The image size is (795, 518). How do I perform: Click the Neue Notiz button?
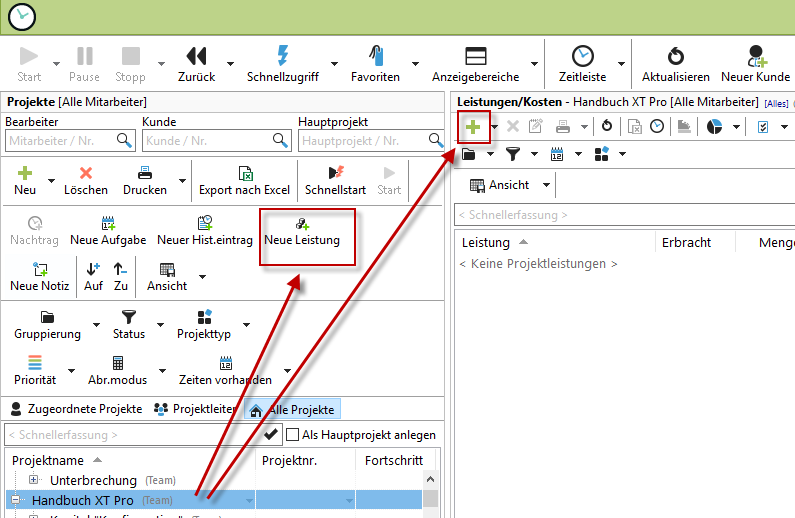[39, 276]
